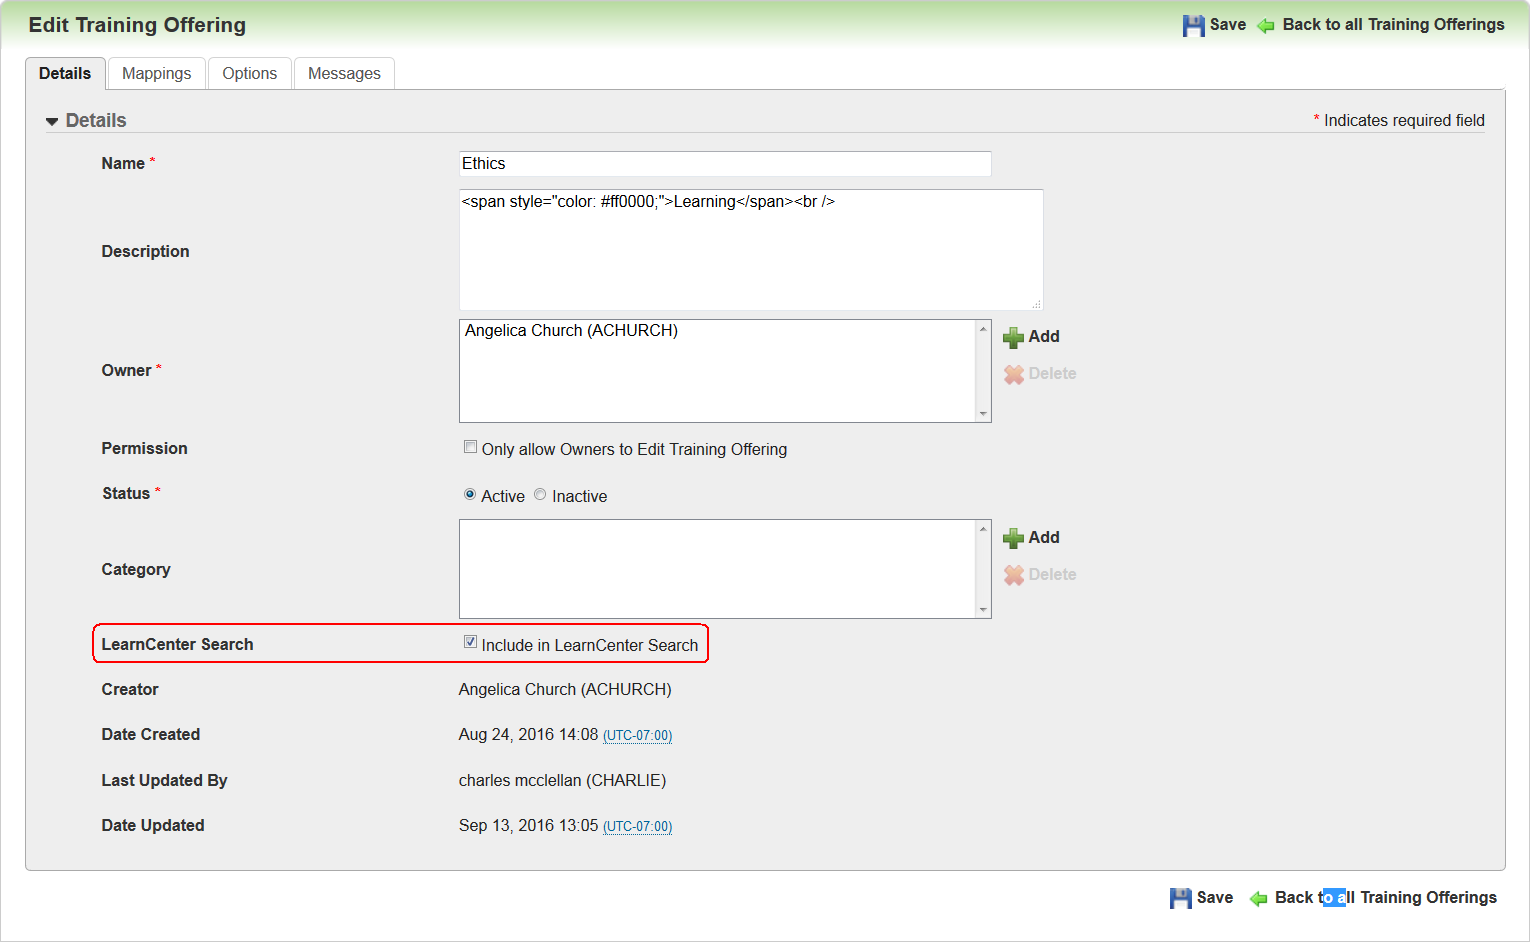Image resolution: width=1530 pixels, height=942 pixels.
Task: Click the Delete icon beside the Owner box
Action: pyautogui.click(x=1015, y=373)
